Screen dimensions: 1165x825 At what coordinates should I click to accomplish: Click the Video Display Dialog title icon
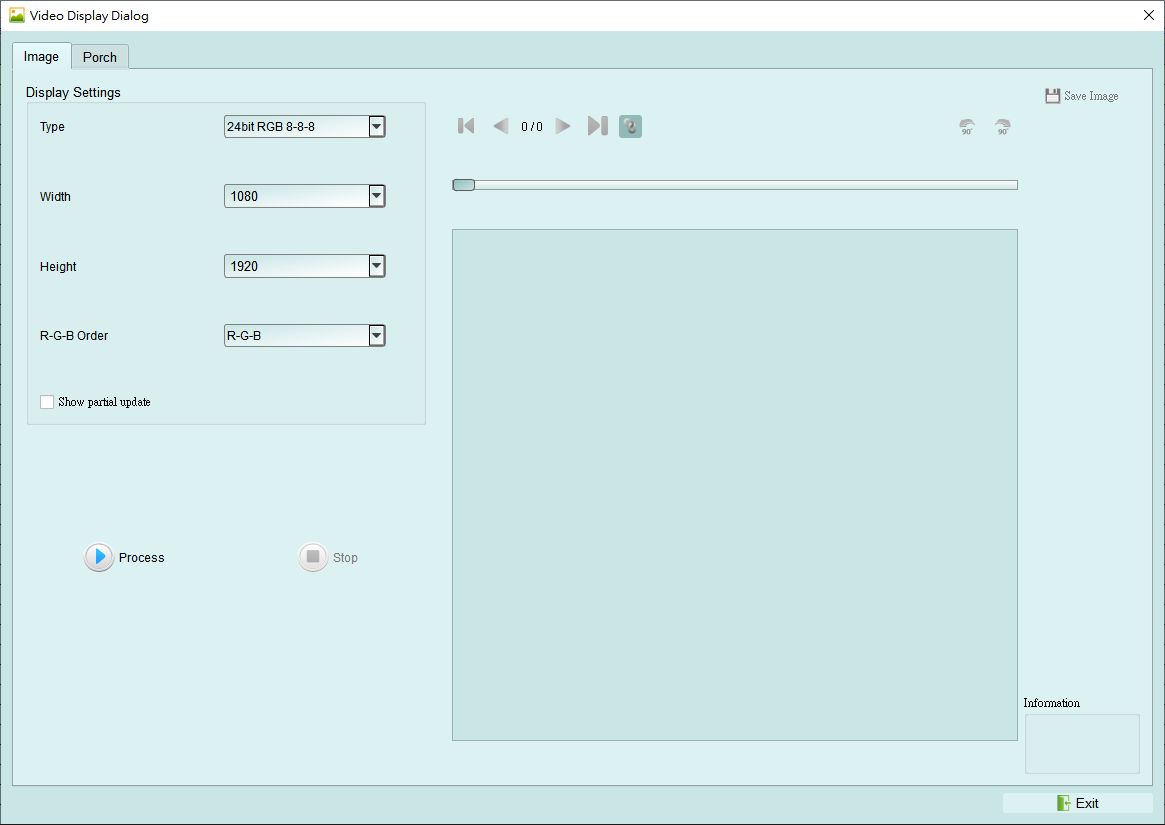pos(16,15)
